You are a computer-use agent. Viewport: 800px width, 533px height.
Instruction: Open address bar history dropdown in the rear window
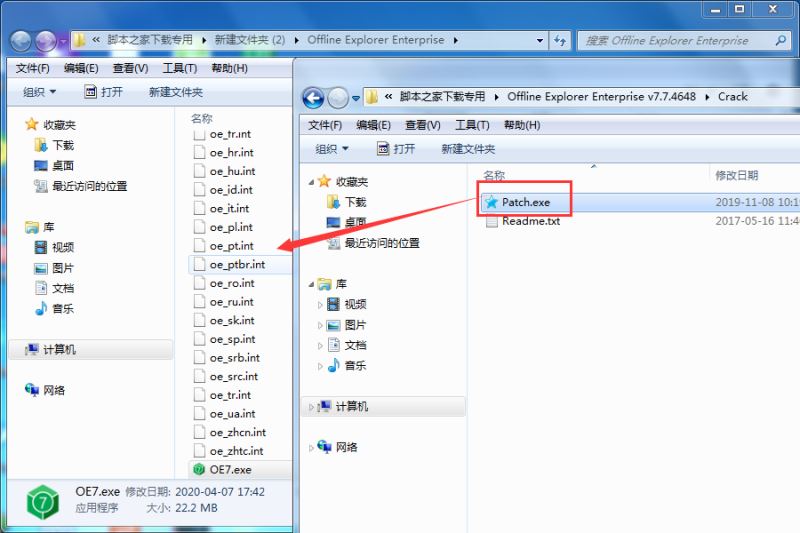click(x=539, y=40)
